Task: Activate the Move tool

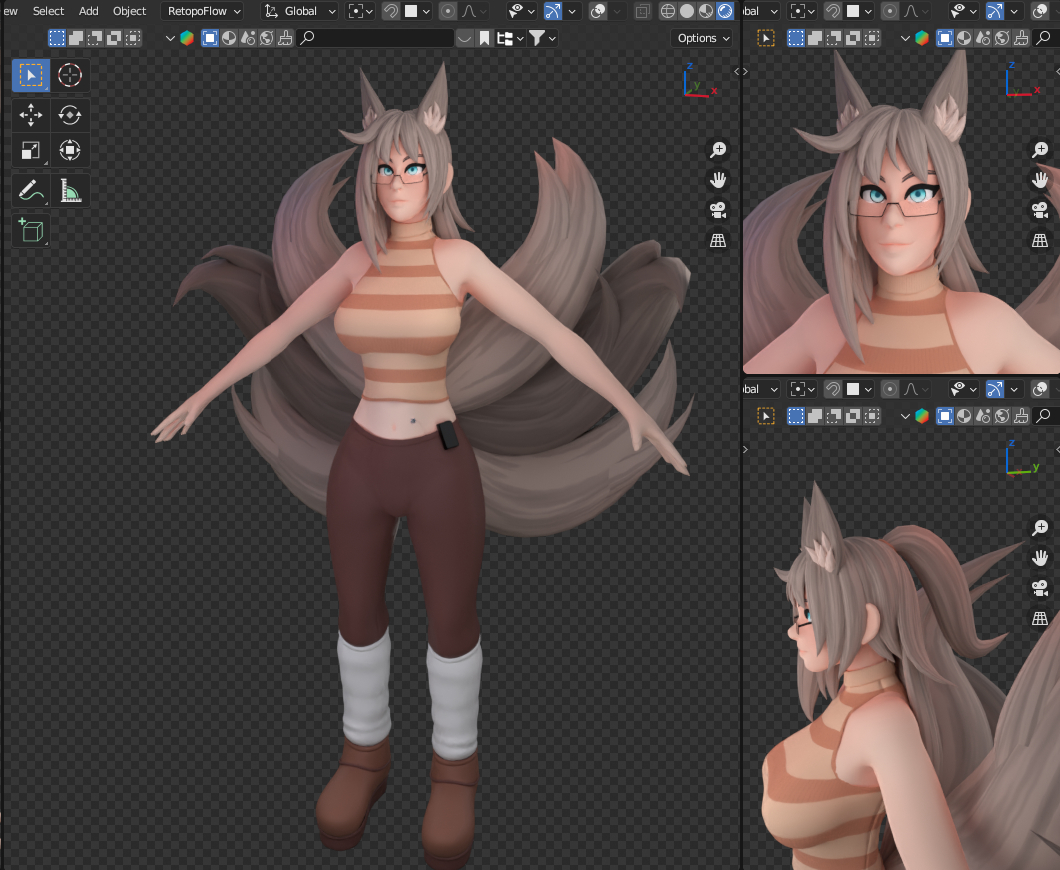Action: pos(31,115)
